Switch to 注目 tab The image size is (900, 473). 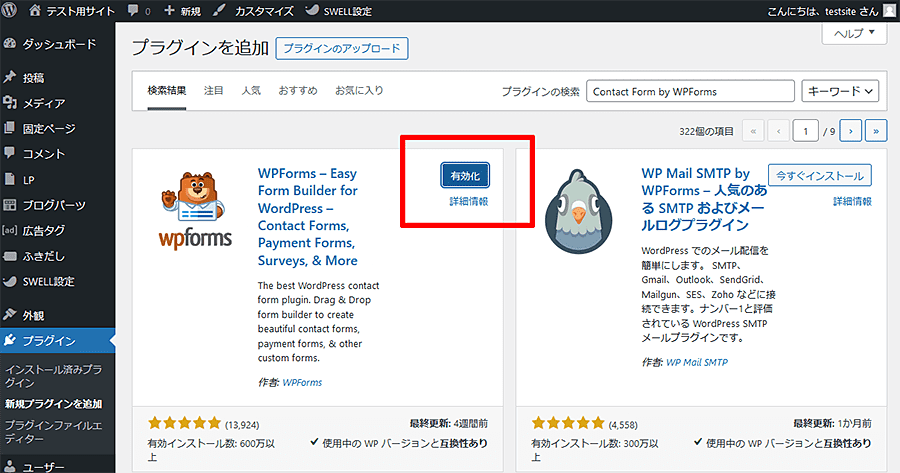click(x=214, y=90)
